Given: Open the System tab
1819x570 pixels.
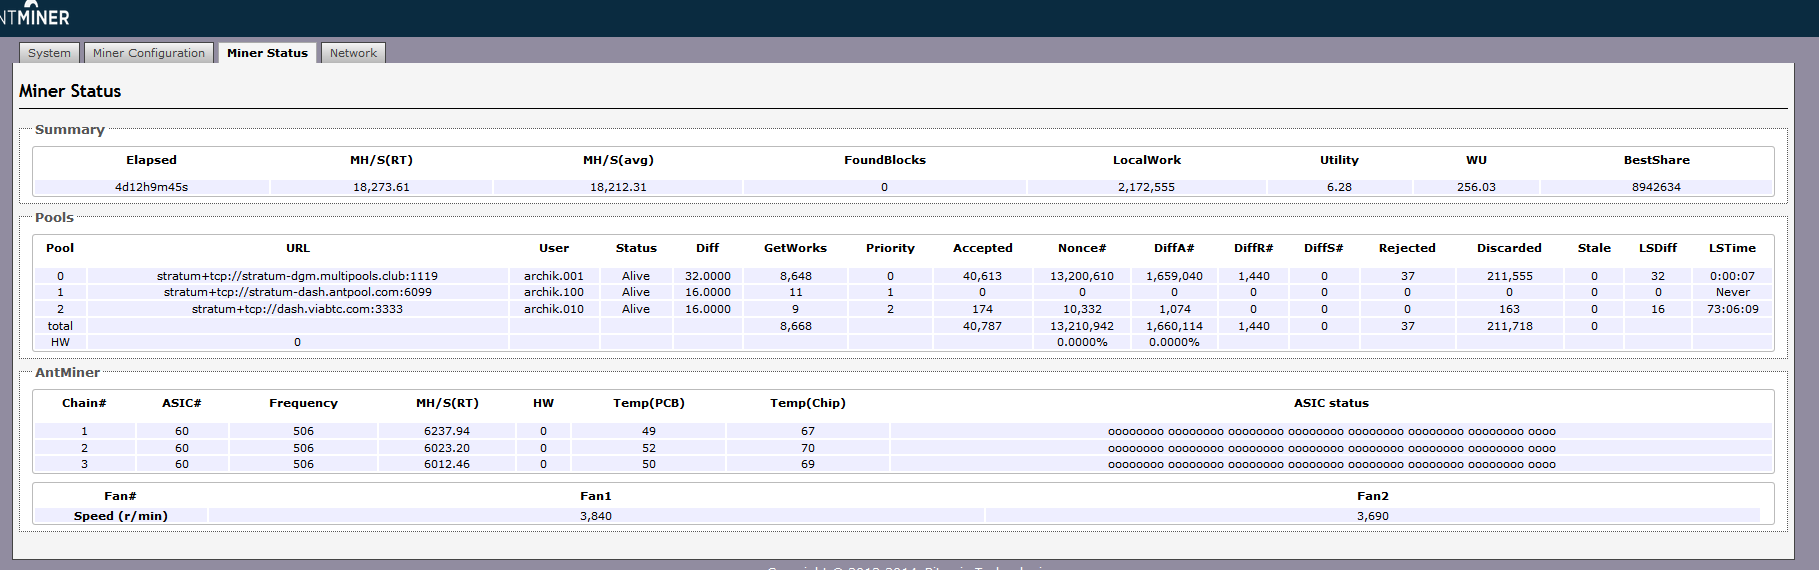Looking at the screenshot, I should 49,53.
